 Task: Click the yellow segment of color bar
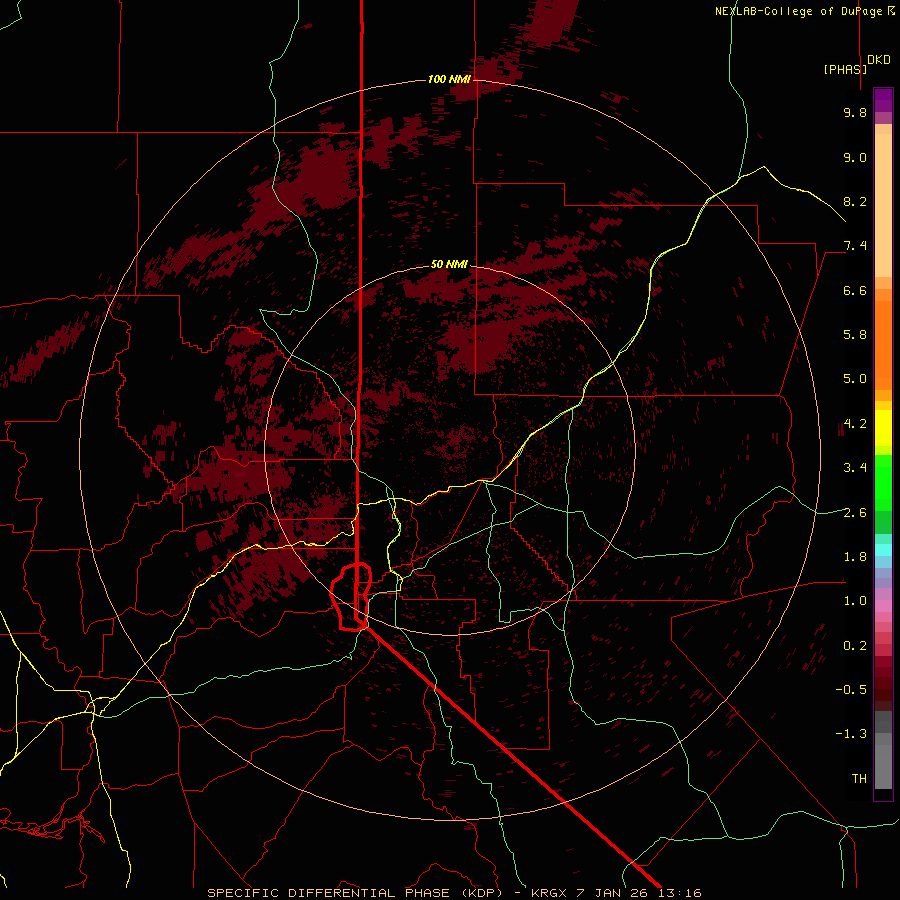[883, 428]
